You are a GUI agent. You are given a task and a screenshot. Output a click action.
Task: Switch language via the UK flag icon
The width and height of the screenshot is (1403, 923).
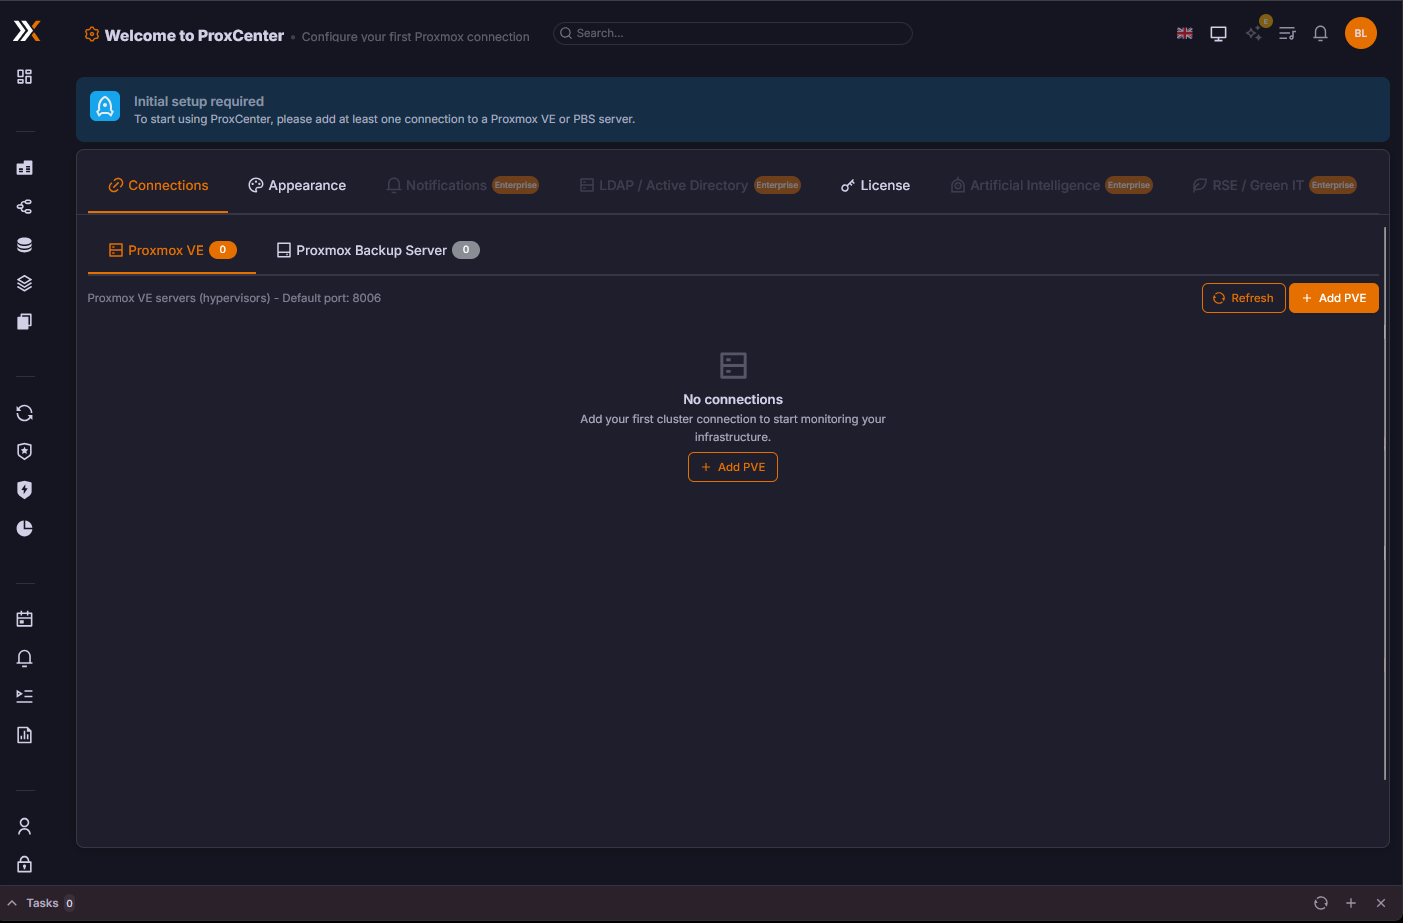[1184, 32]
